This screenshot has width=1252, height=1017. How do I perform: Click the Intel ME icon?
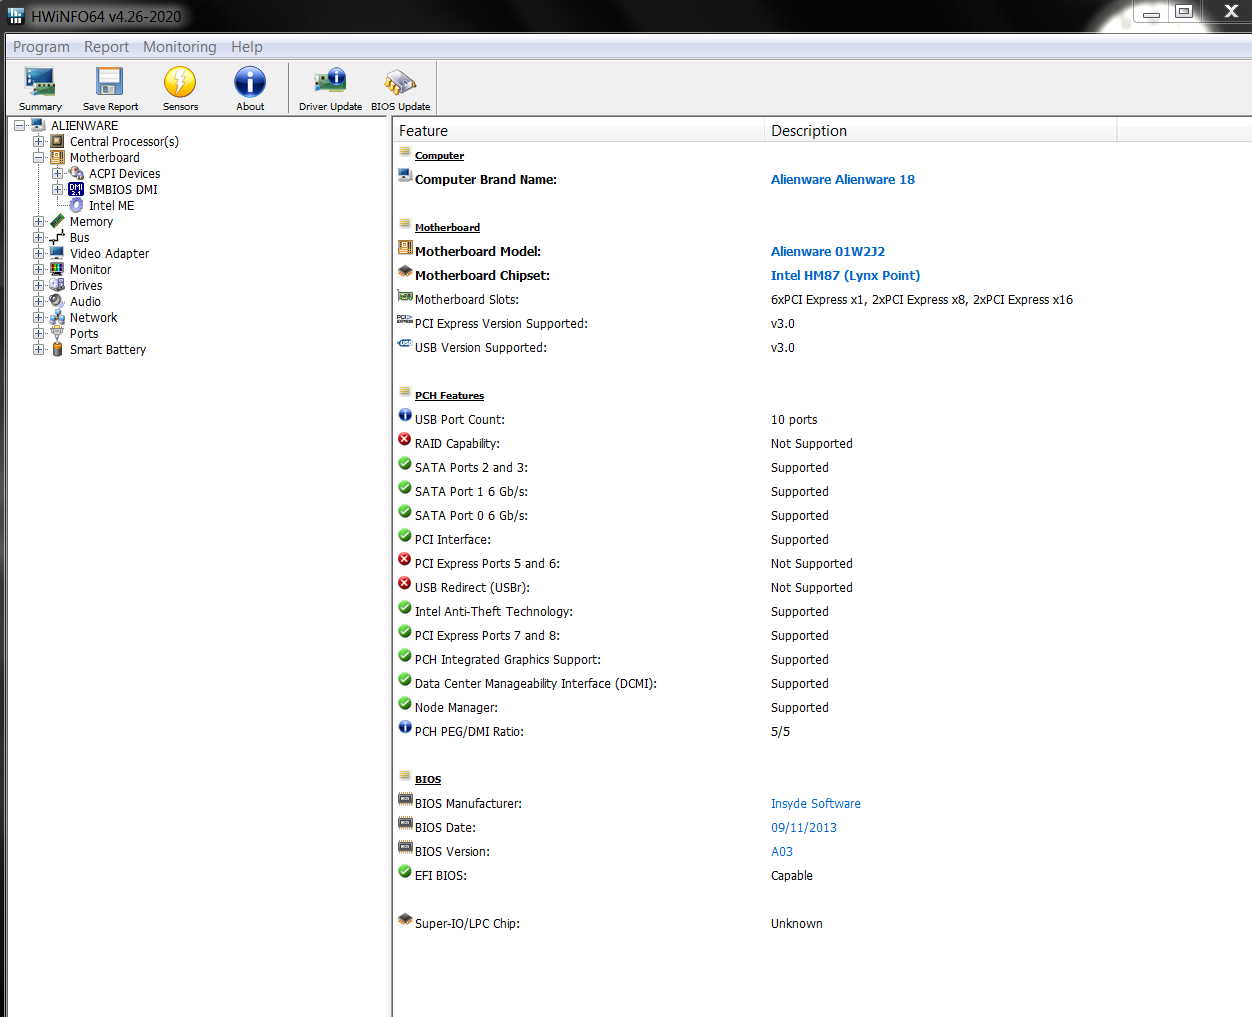[76, 205]
